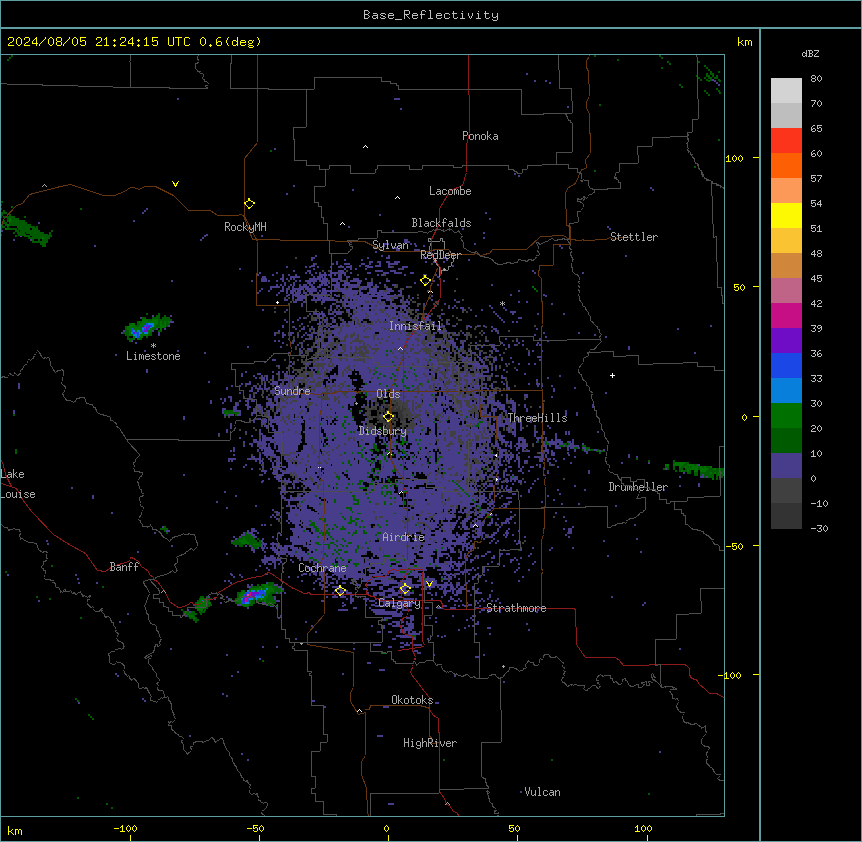Click the Lacombe city label
The image size is (862, 842).
pos(450,191)
